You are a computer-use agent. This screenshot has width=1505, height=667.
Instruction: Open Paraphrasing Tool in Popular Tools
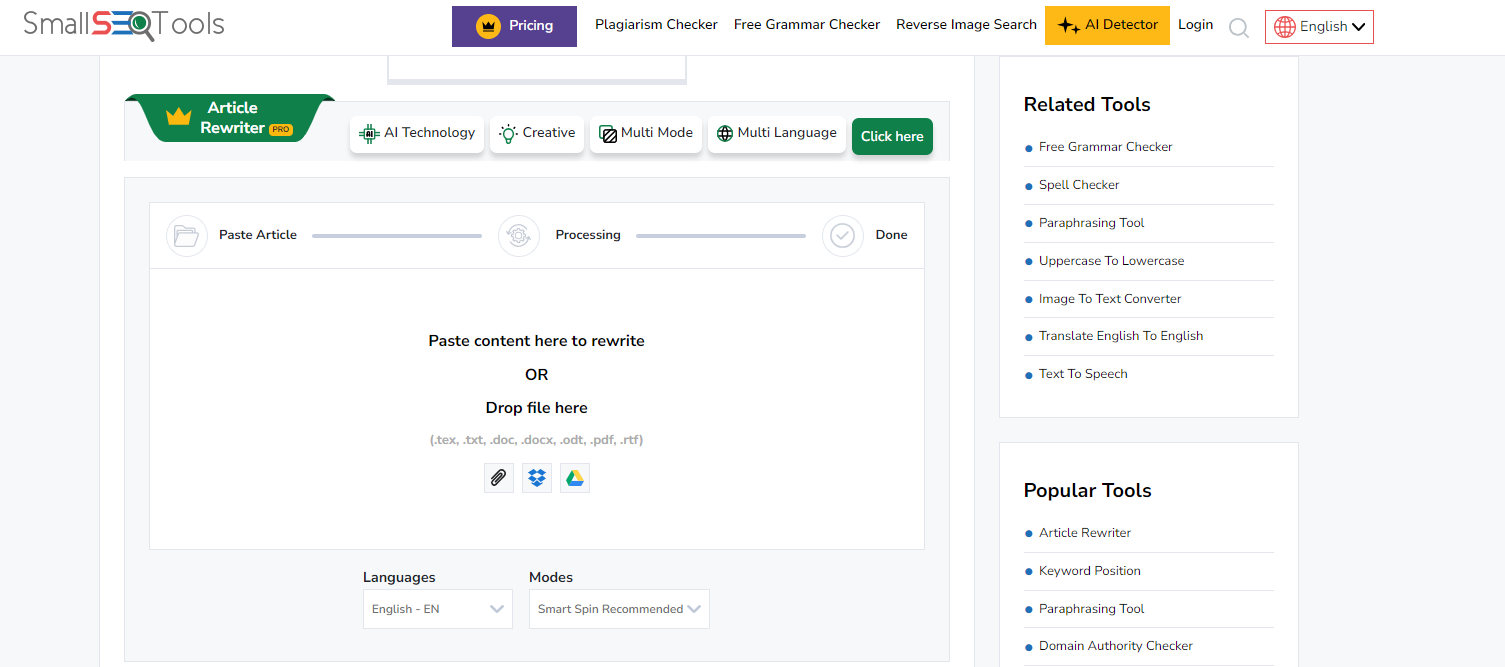coord(1091,609)
